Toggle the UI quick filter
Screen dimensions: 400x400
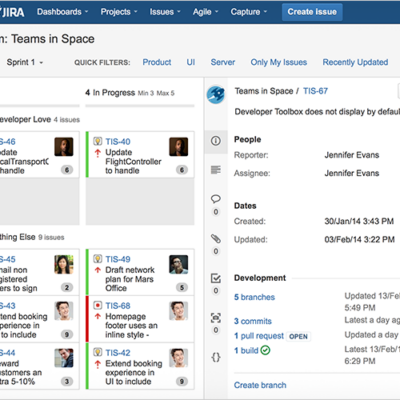pos(191,62)
